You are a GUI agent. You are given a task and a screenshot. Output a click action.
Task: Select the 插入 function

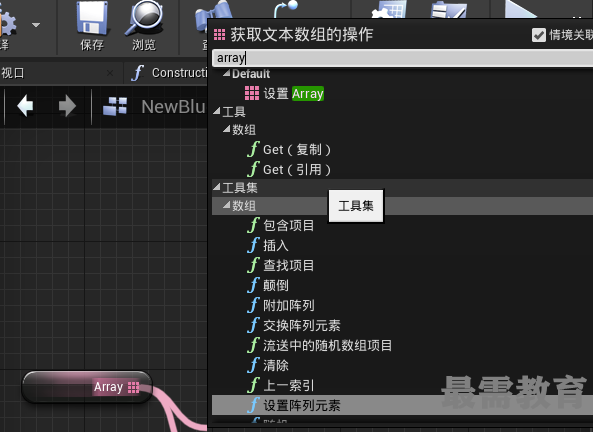268,246
